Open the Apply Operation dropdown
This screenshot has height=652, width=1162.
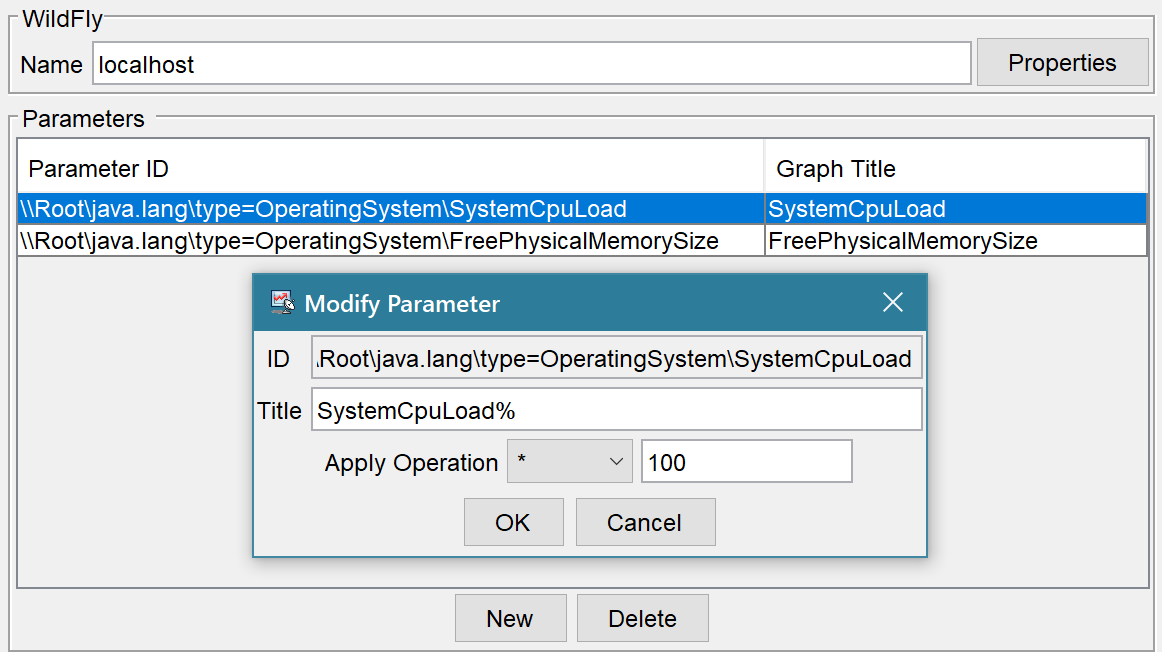point(569,462)
